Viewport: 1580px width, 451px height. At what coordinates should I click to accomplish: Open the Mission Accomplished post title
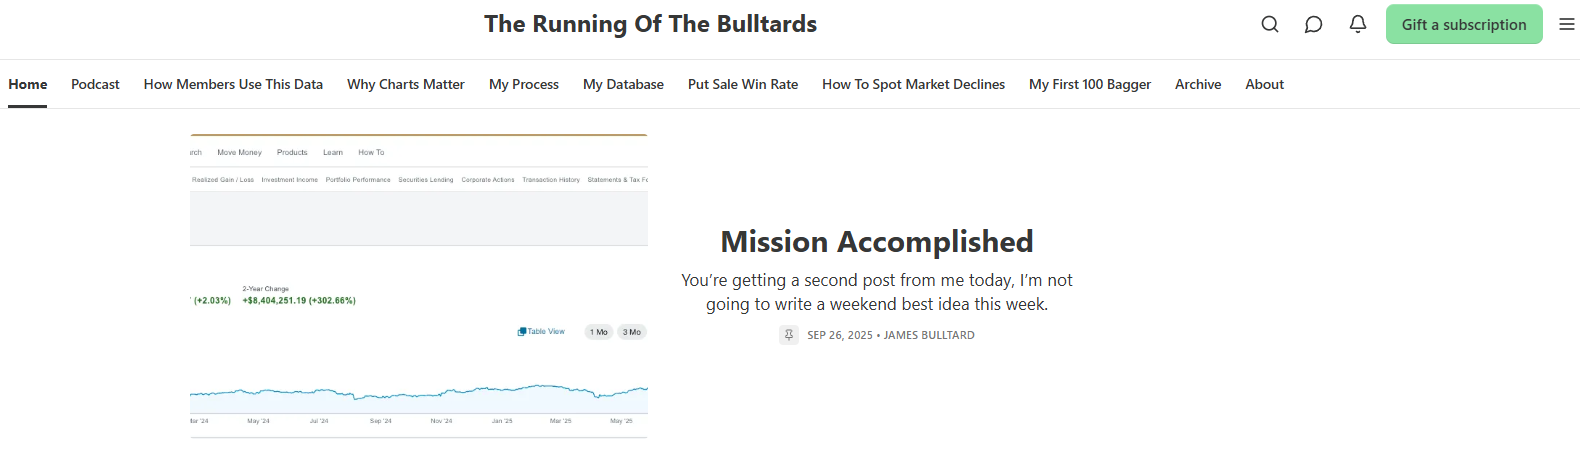[877, 242]
